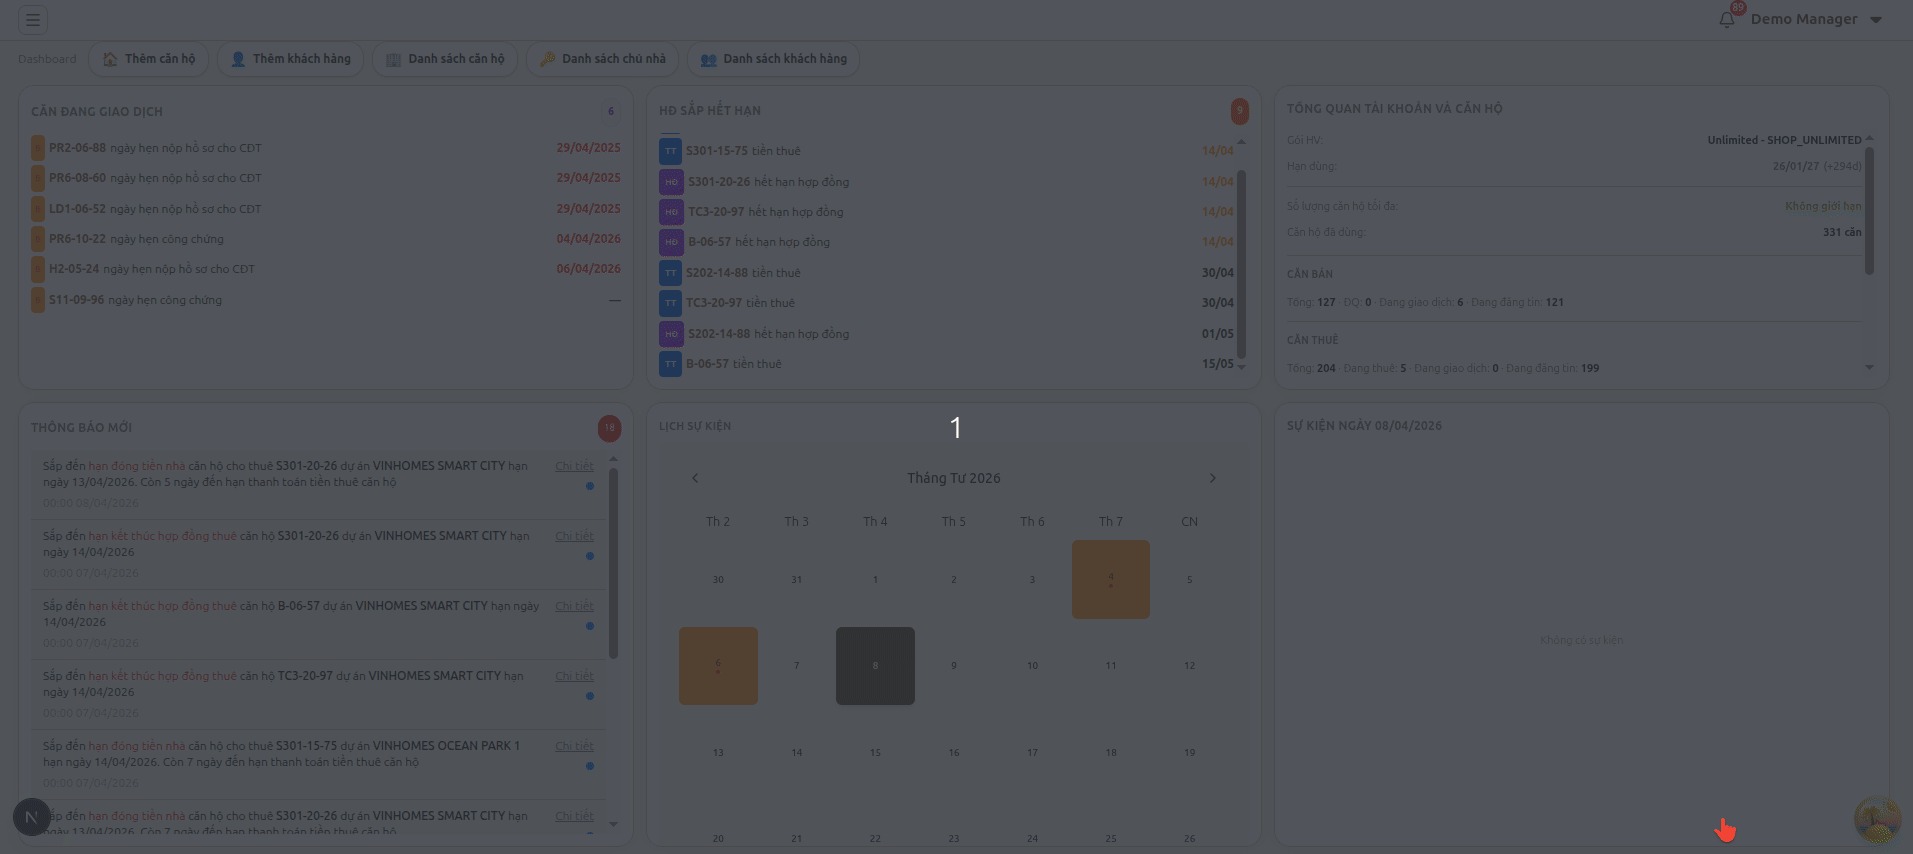This screenshot has height=854, width=1913.
Task: Open the notification bell
Action: coord(1727,20)
